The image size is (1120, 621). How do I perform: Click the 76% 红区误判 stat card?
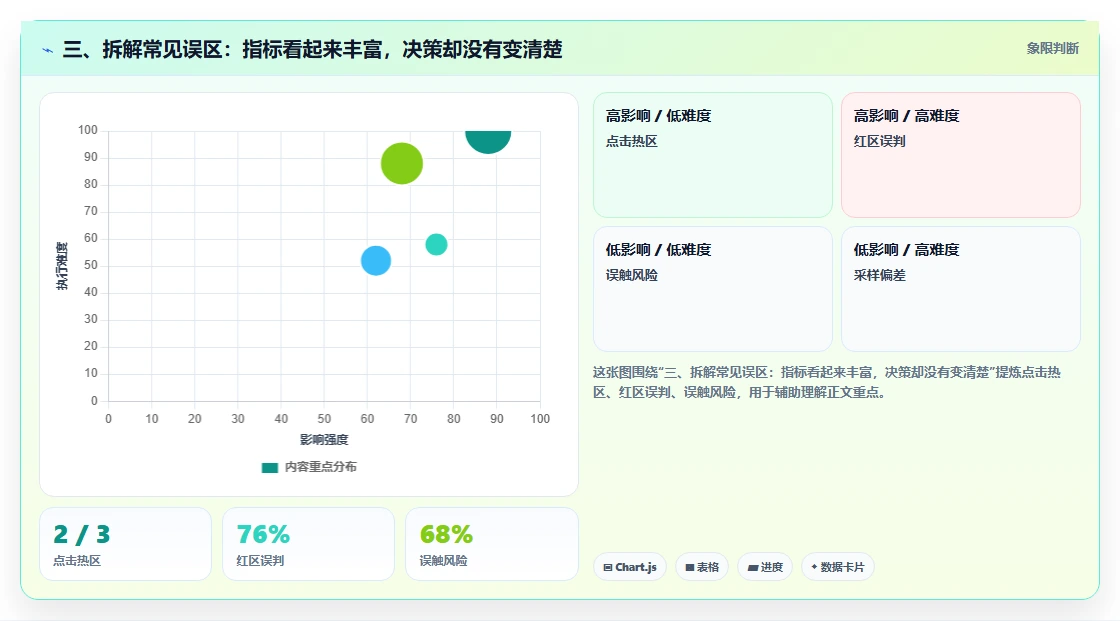pyautogui.click(x=309, y=544)
